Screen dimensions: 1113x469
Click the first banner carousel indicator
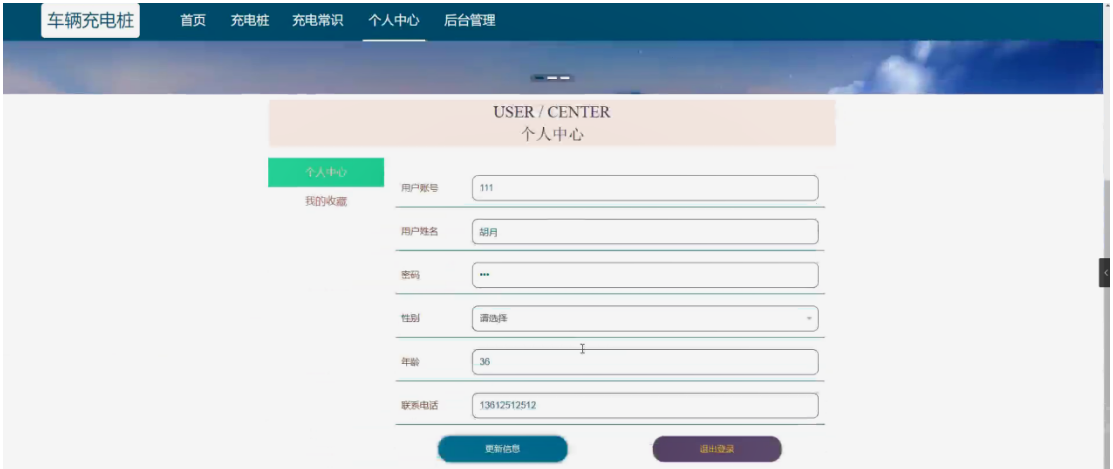[540, 77]
